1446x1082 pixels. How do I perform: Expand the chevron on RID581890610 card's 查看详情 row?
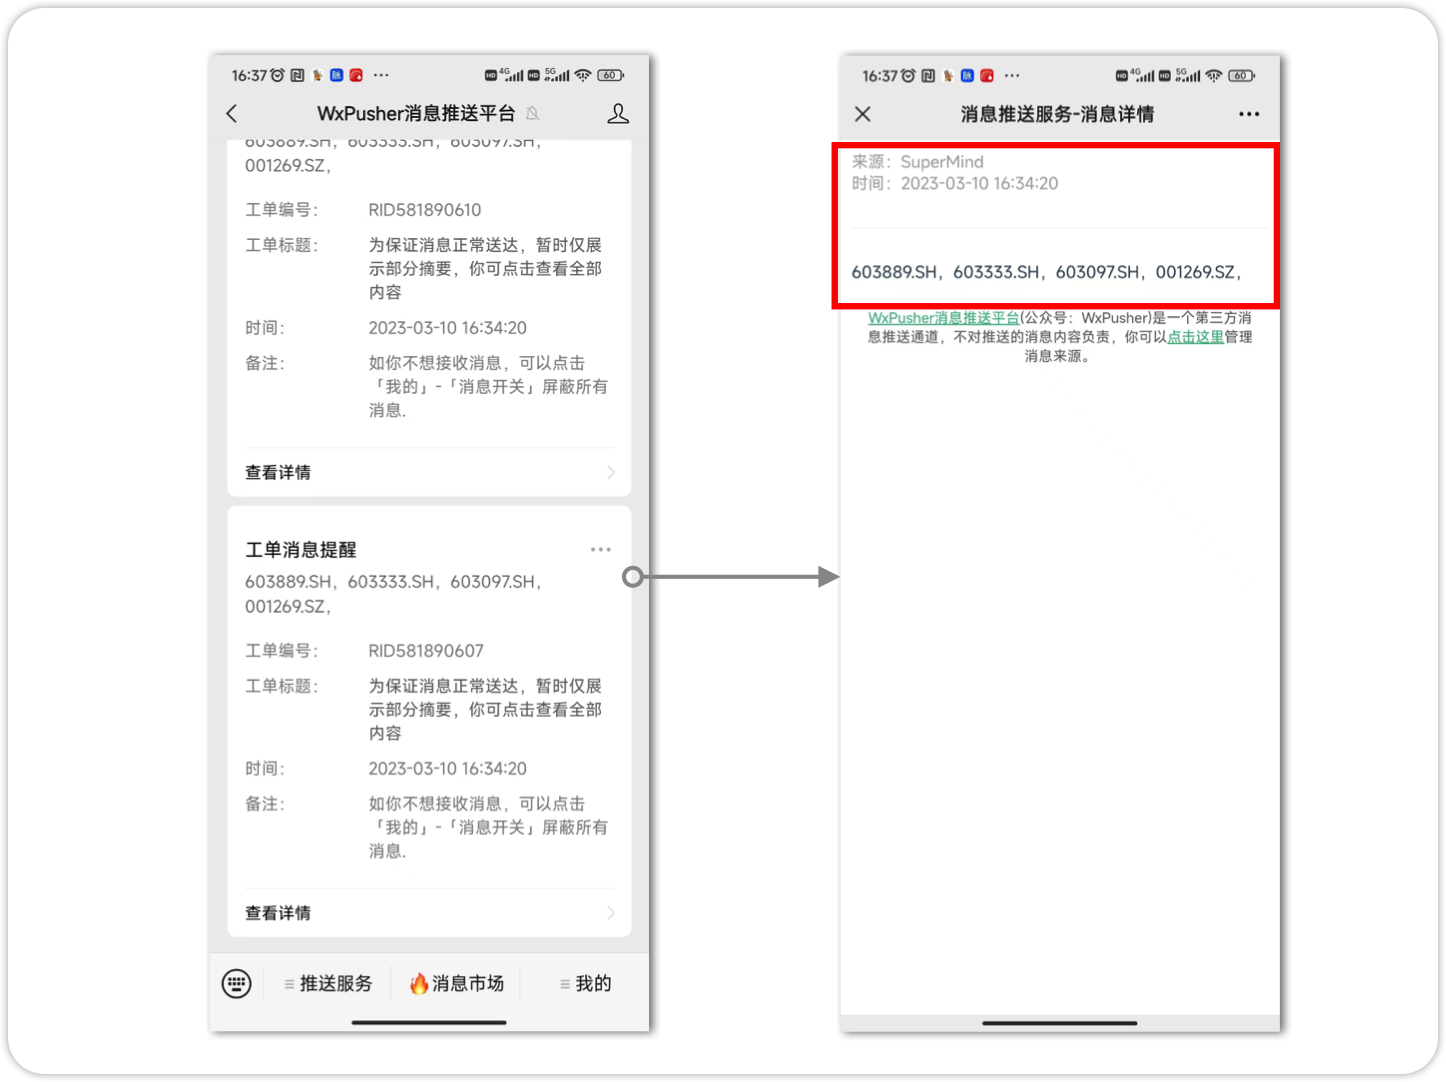click(x=611, y=472)
